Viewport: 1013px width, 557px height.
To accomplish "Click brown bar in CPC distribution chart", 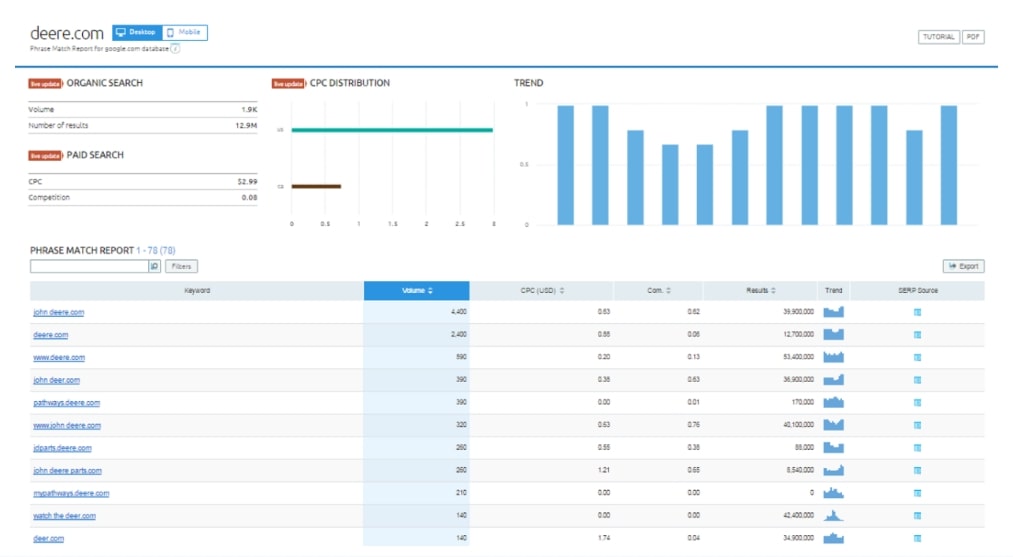I will pos(316,186).
